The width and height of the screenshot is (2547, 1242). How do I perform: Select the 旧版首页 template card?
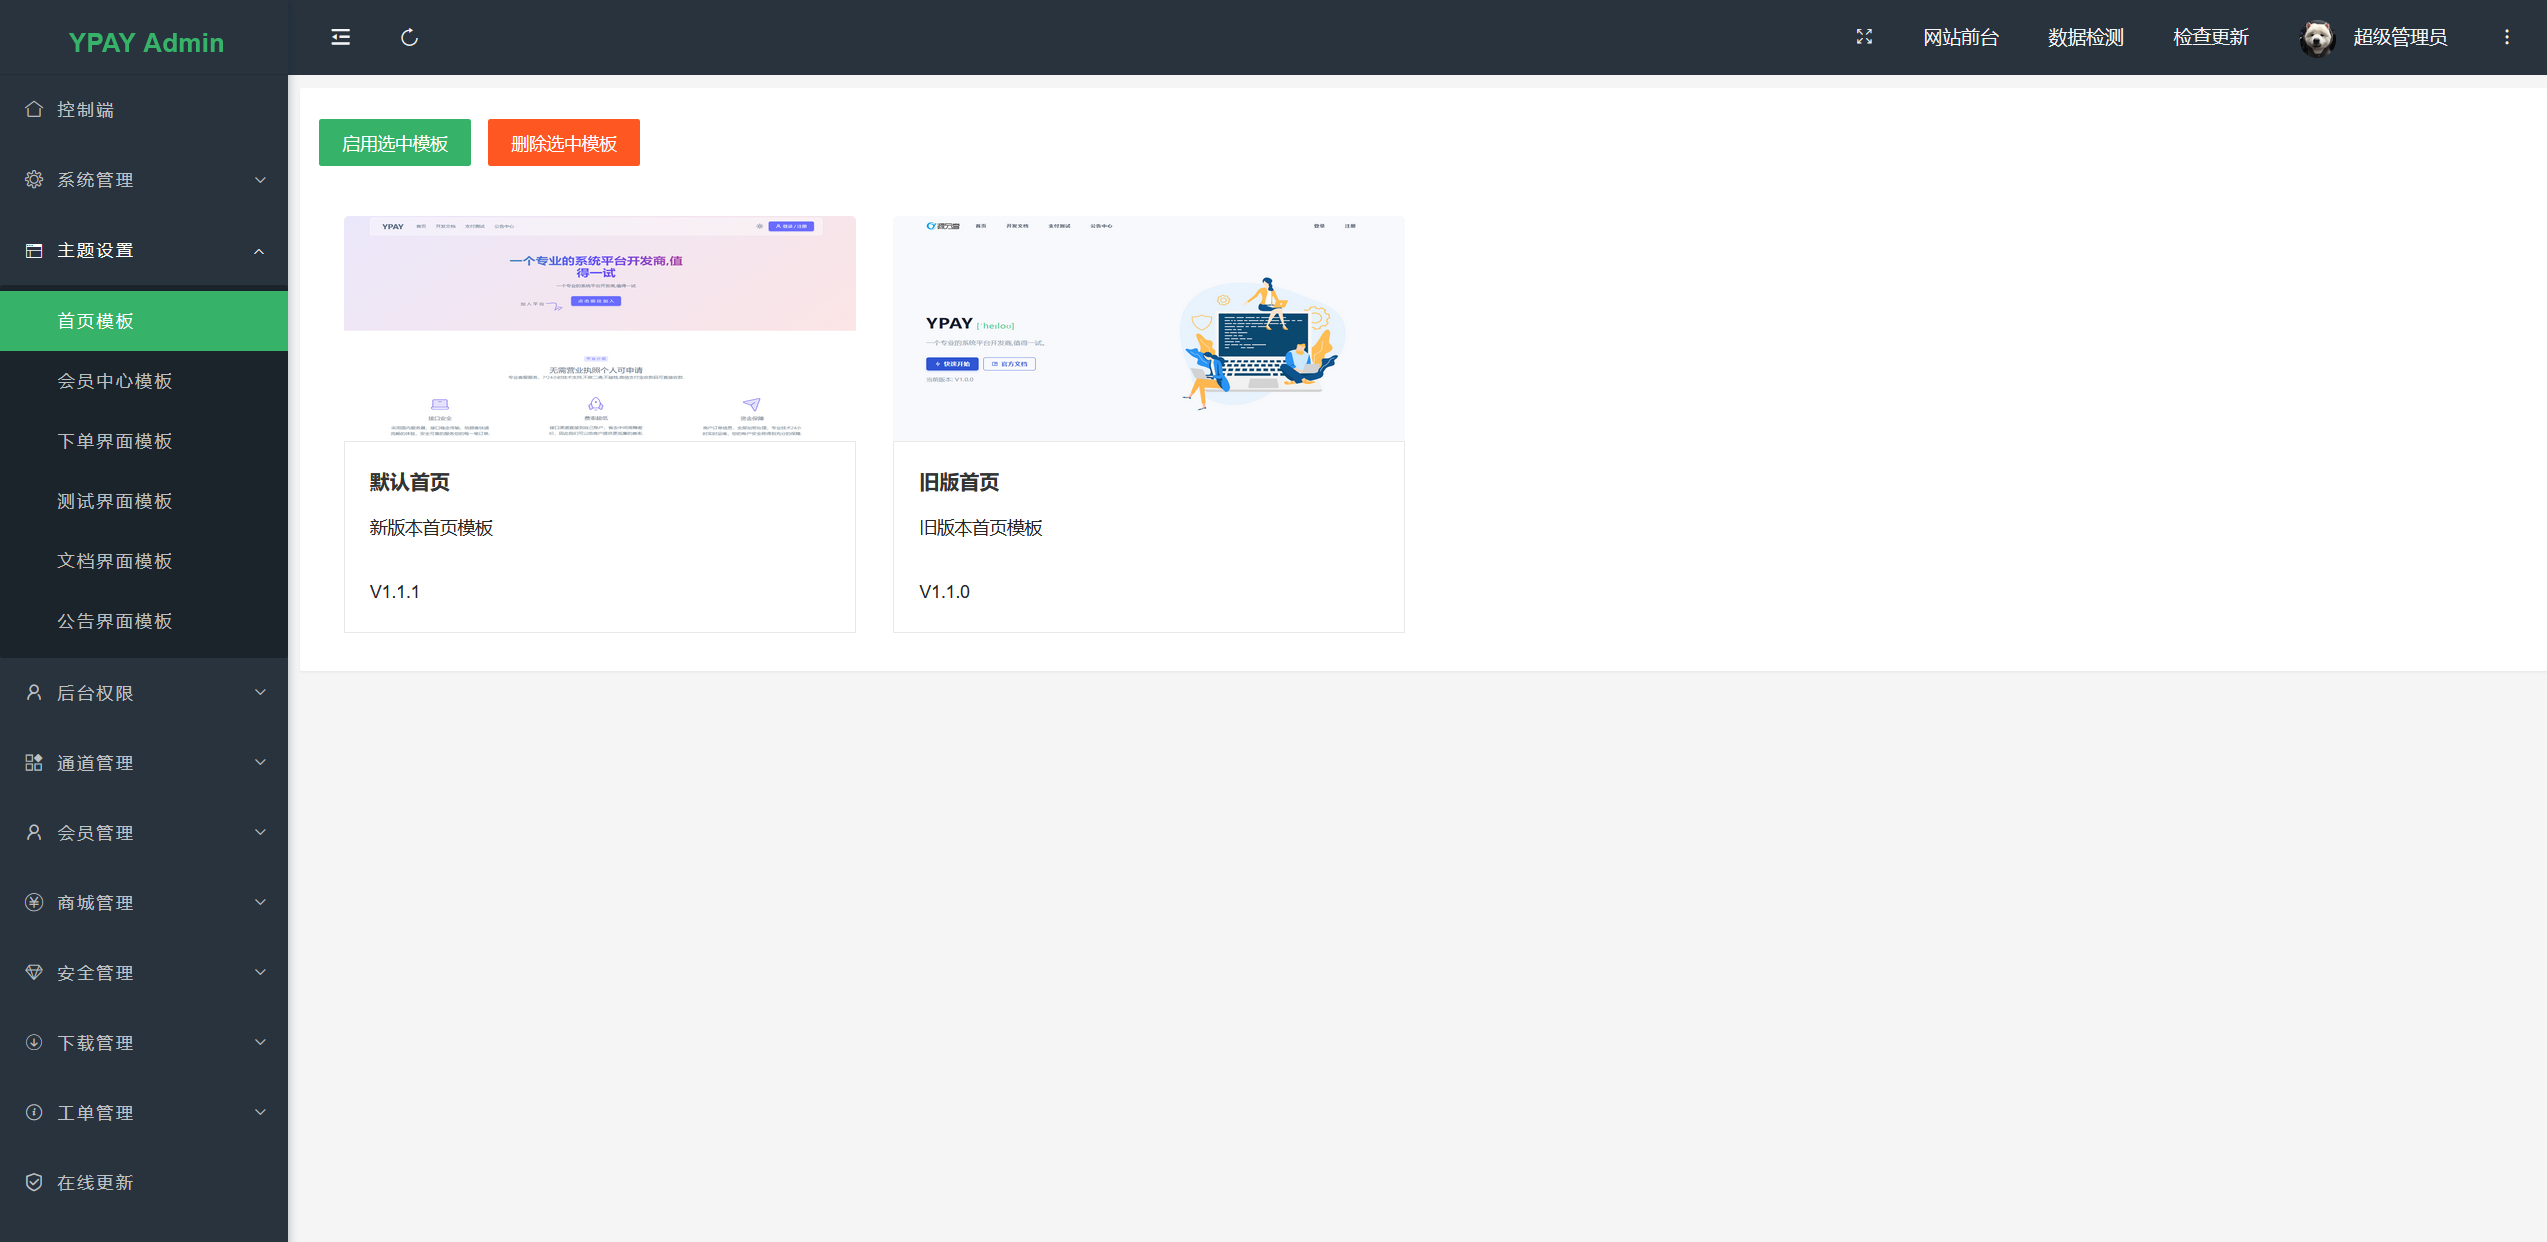click(1148, 425)
